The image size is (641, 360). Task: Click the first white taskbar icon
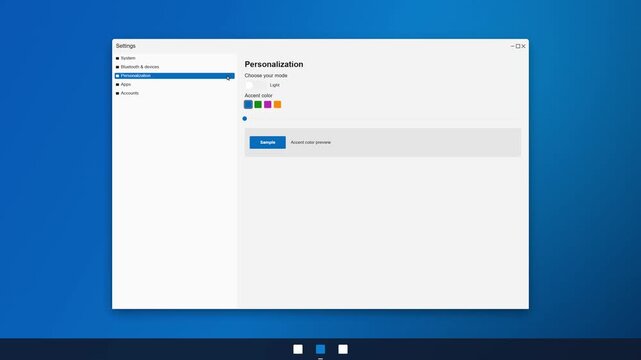[298, 349]
